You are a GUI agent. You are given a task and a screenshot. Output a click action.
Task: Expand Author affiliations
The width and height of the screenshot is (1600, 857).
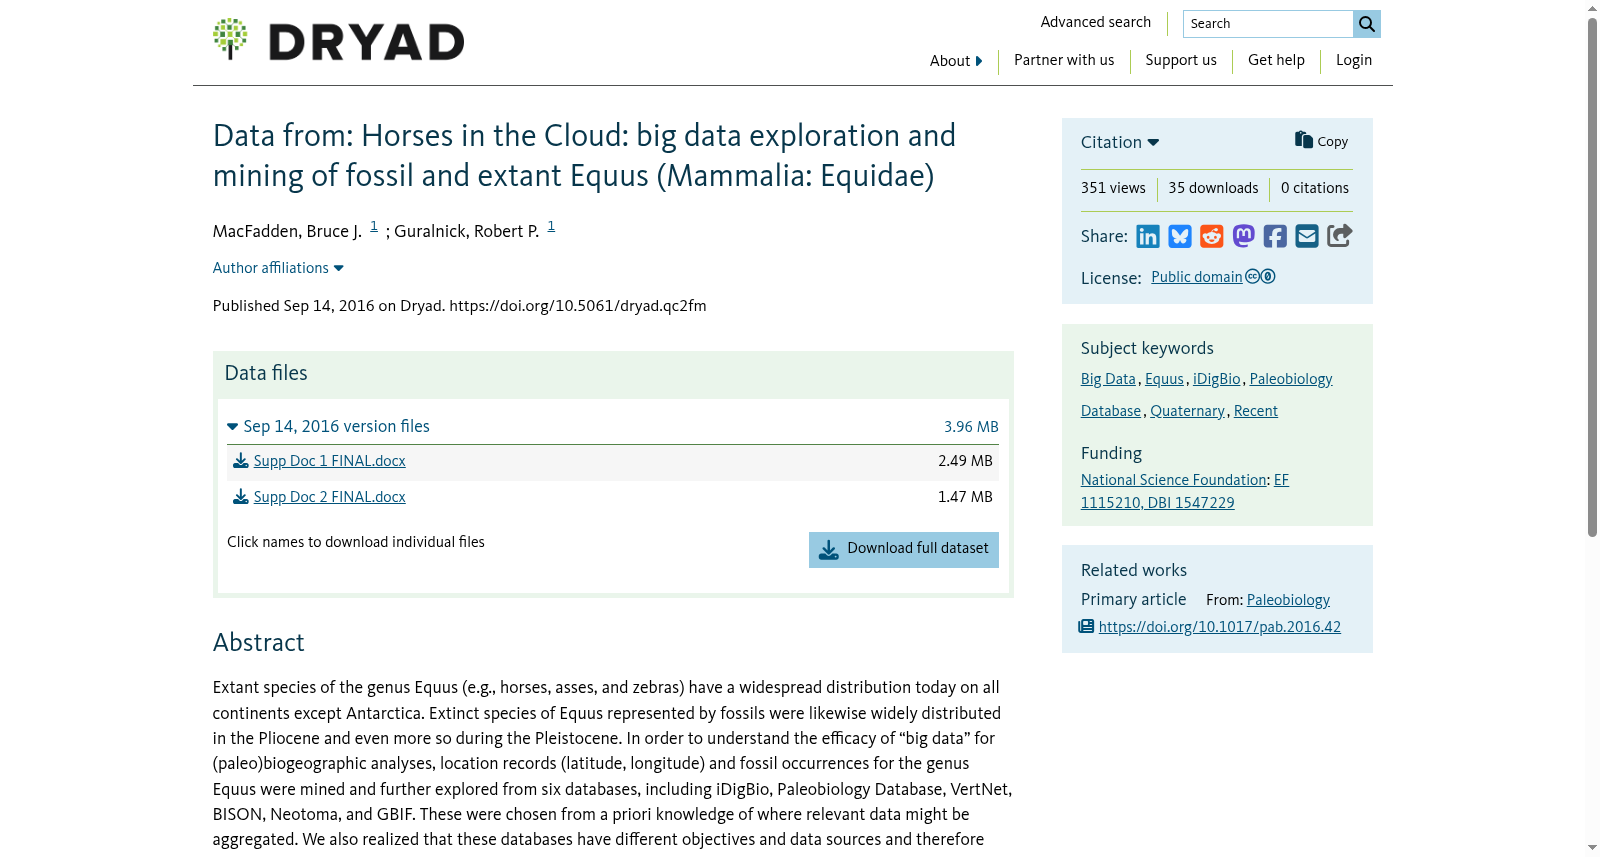[x=278, y=268]
